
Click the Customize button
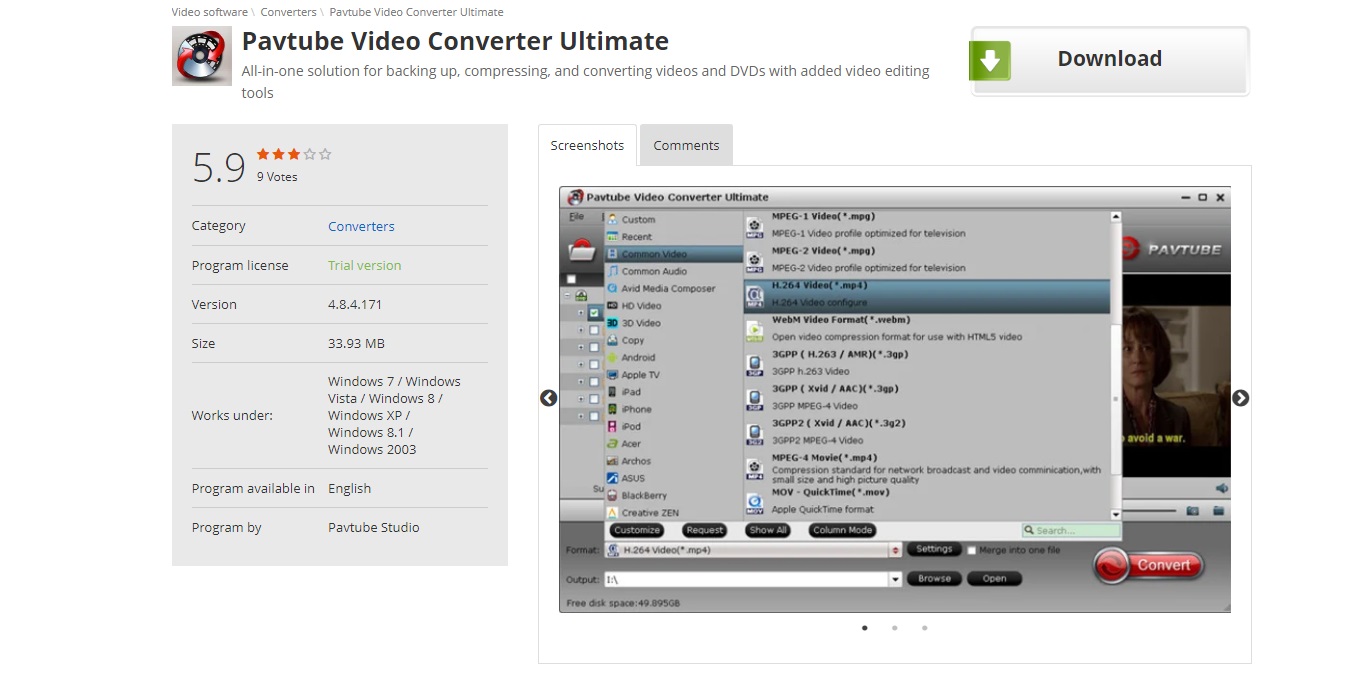(637, 530)
